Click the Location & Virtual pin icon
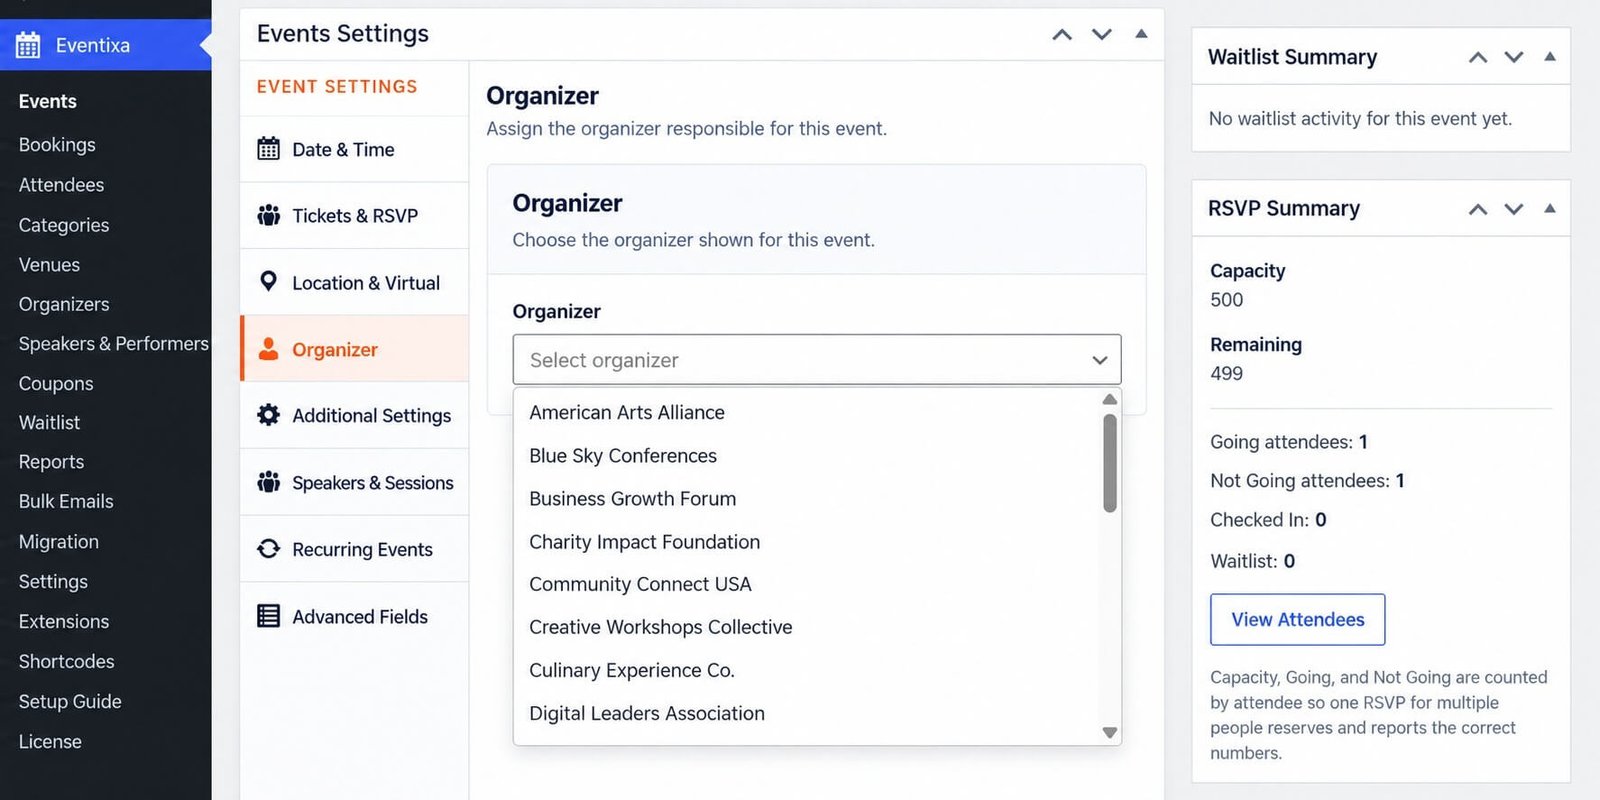 click(x=268, y=281)
